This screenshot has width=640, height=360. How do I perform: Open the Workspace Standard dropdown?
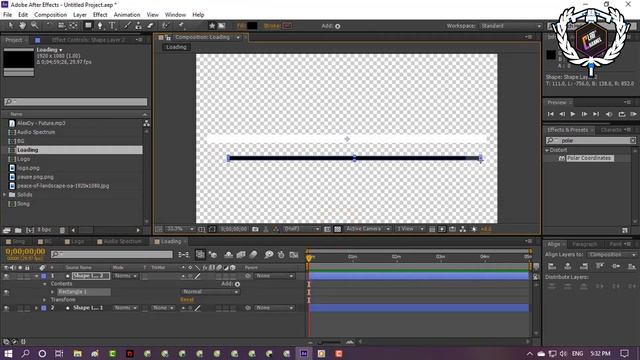tap(510, 26)
